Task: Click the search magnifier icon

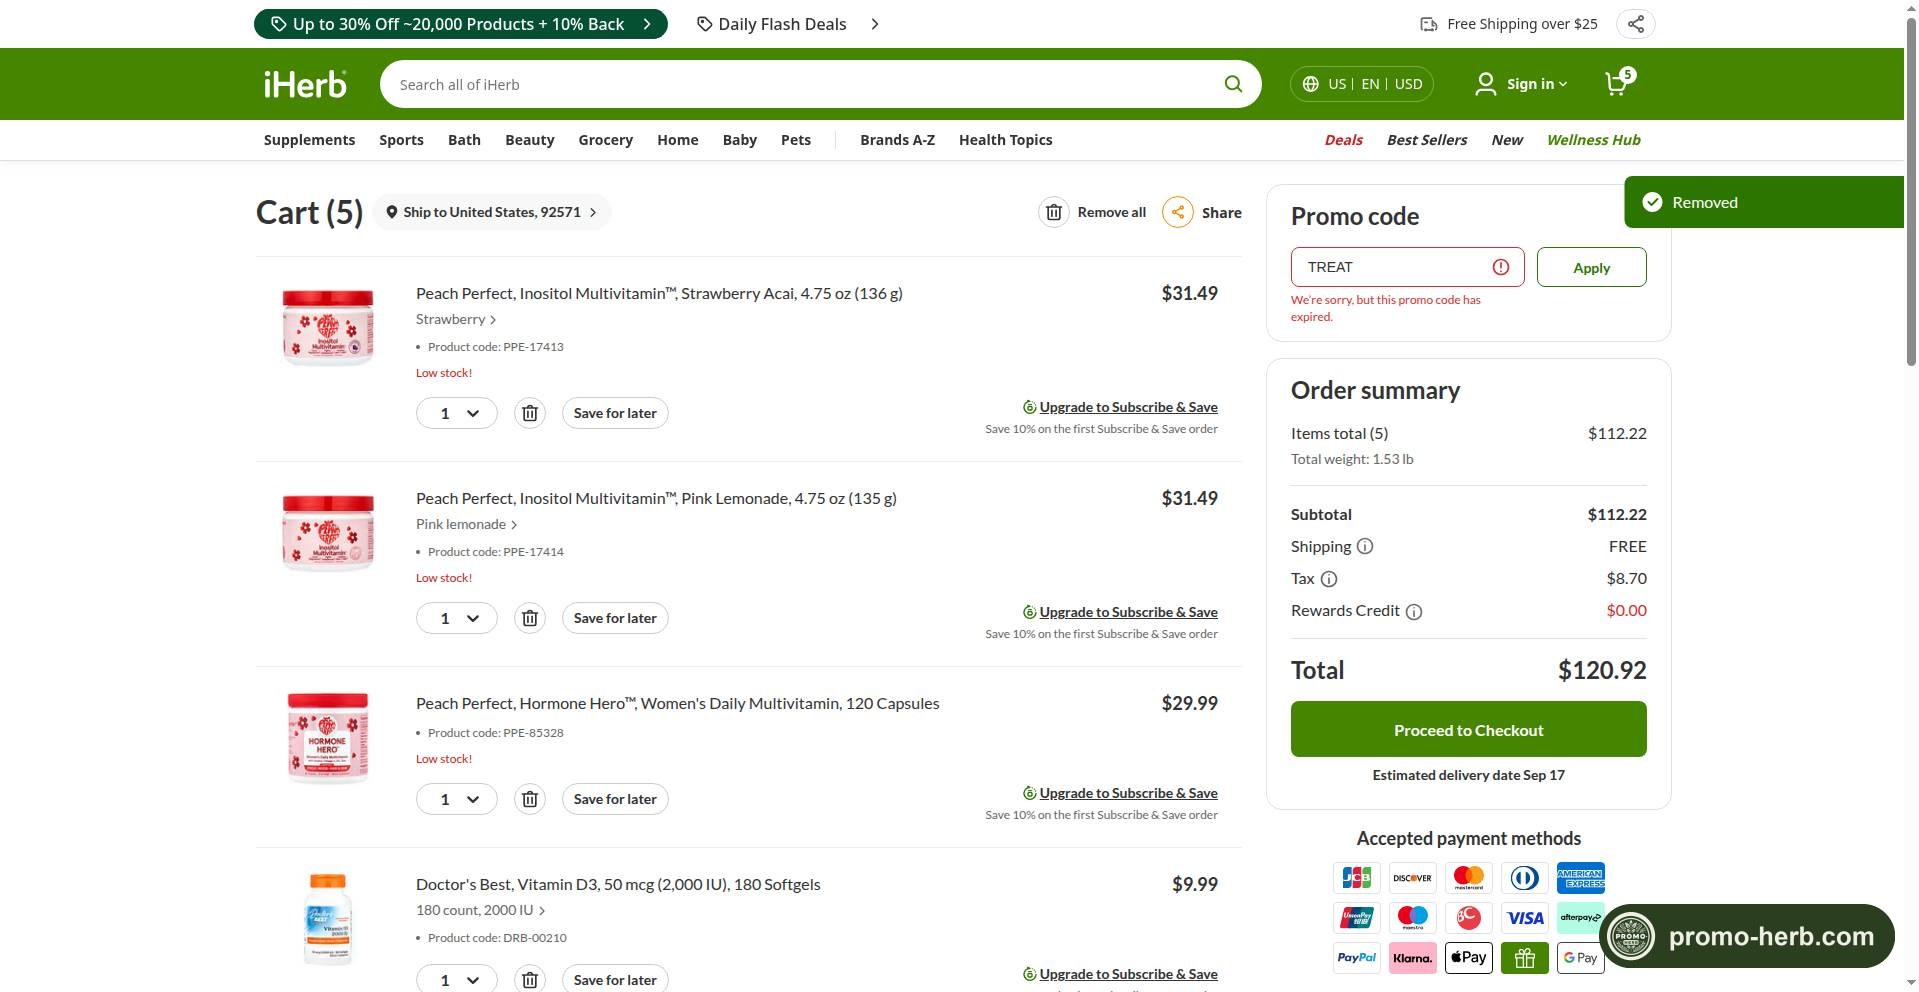Action: click(1233, 84)
